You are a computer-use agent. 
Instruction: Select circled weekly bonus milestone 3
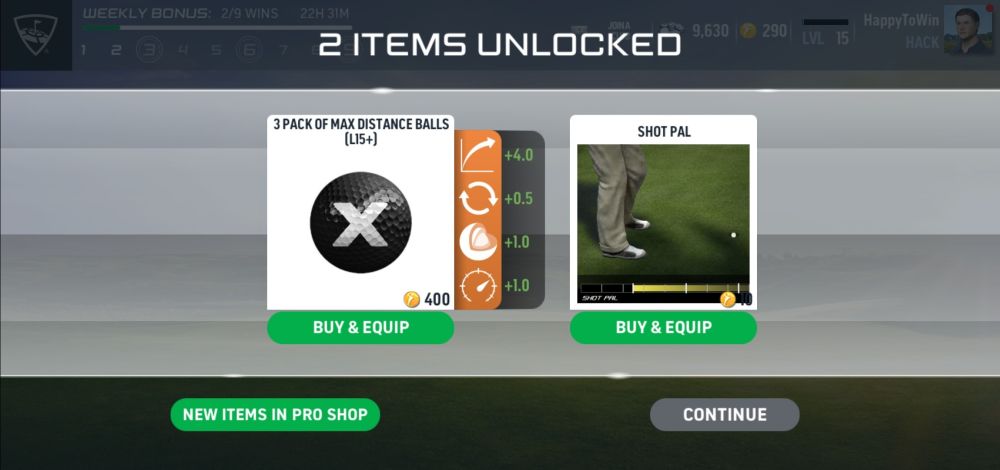coord(149,50)
